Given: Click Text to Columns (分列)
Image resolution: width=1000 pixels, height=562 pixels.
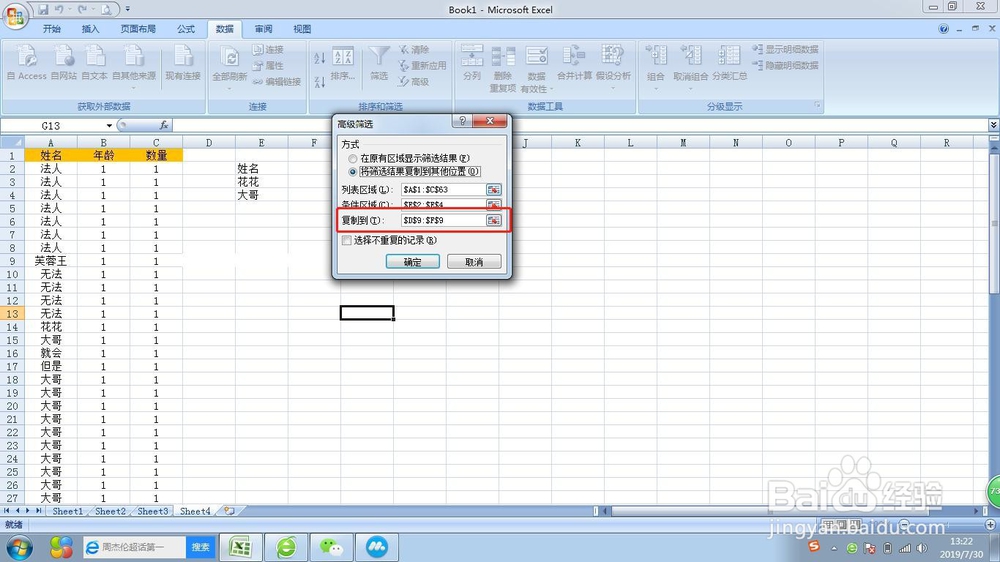Looking at the screenshot, I should tap(472, 63).
